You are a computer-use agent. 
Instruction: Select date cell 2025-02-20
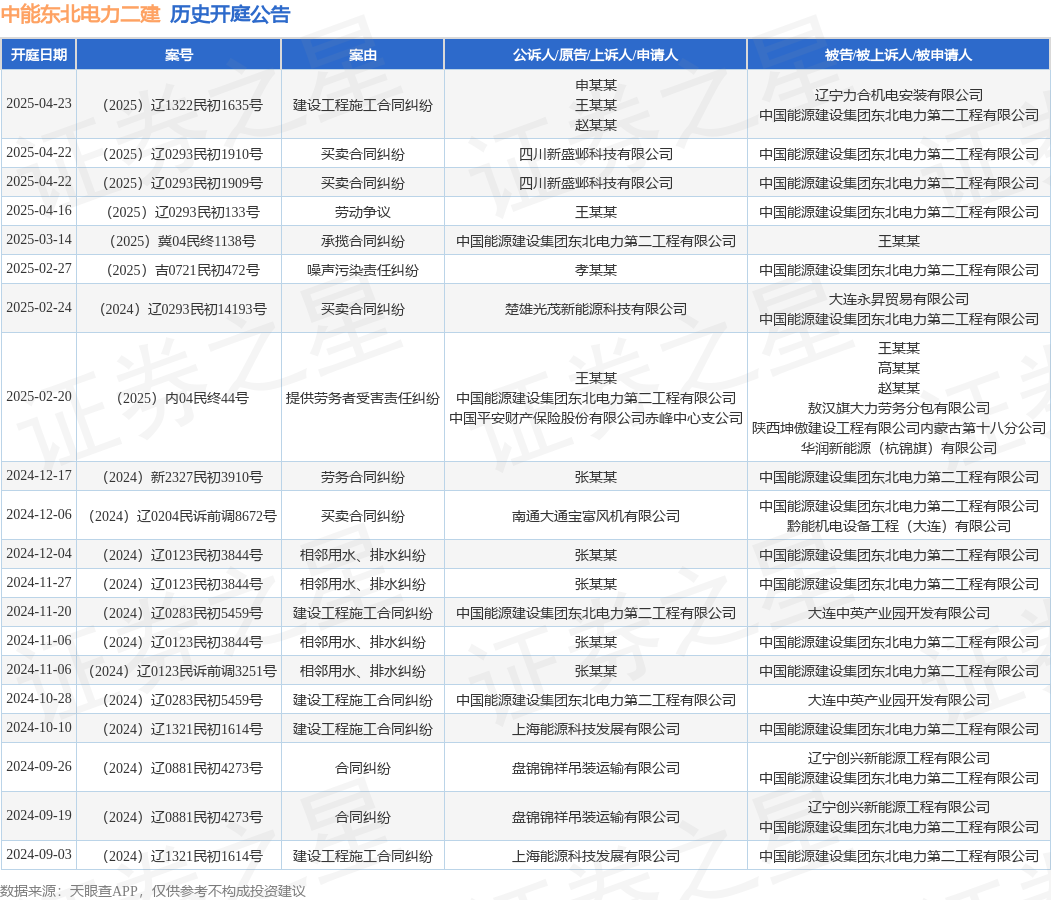pos(39,396)
